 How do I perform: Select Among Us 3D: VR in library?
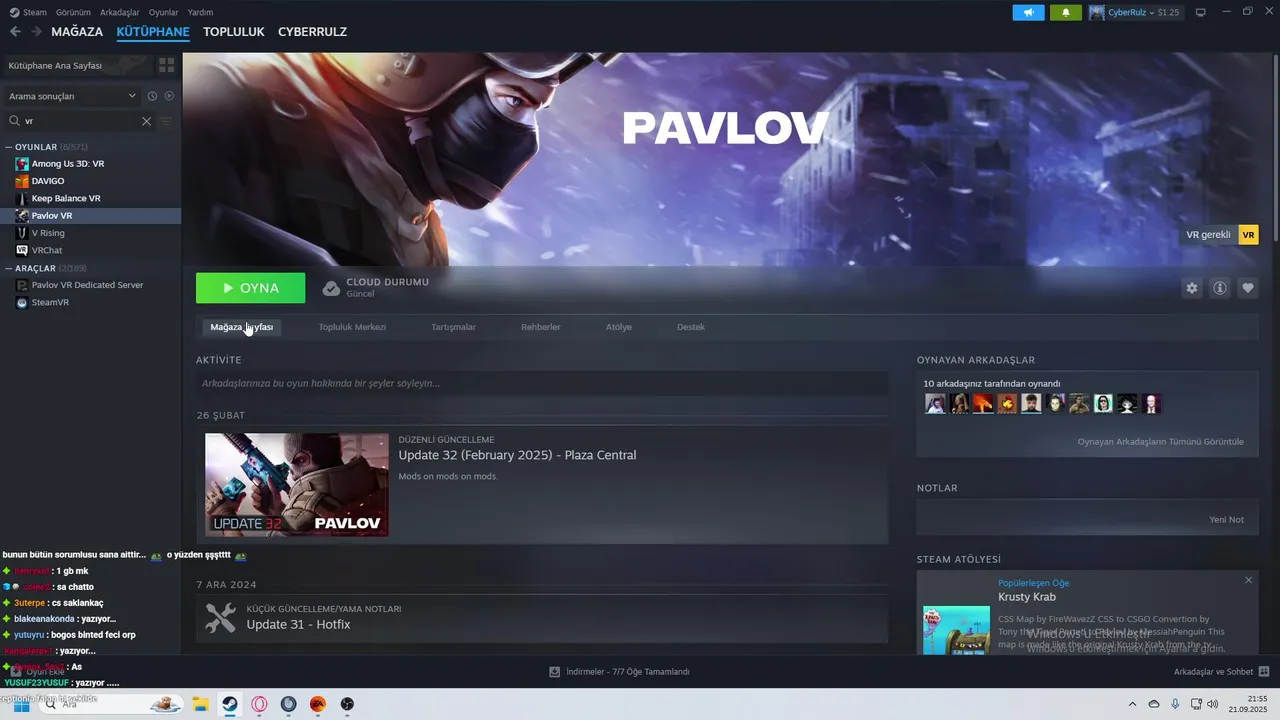91,164
